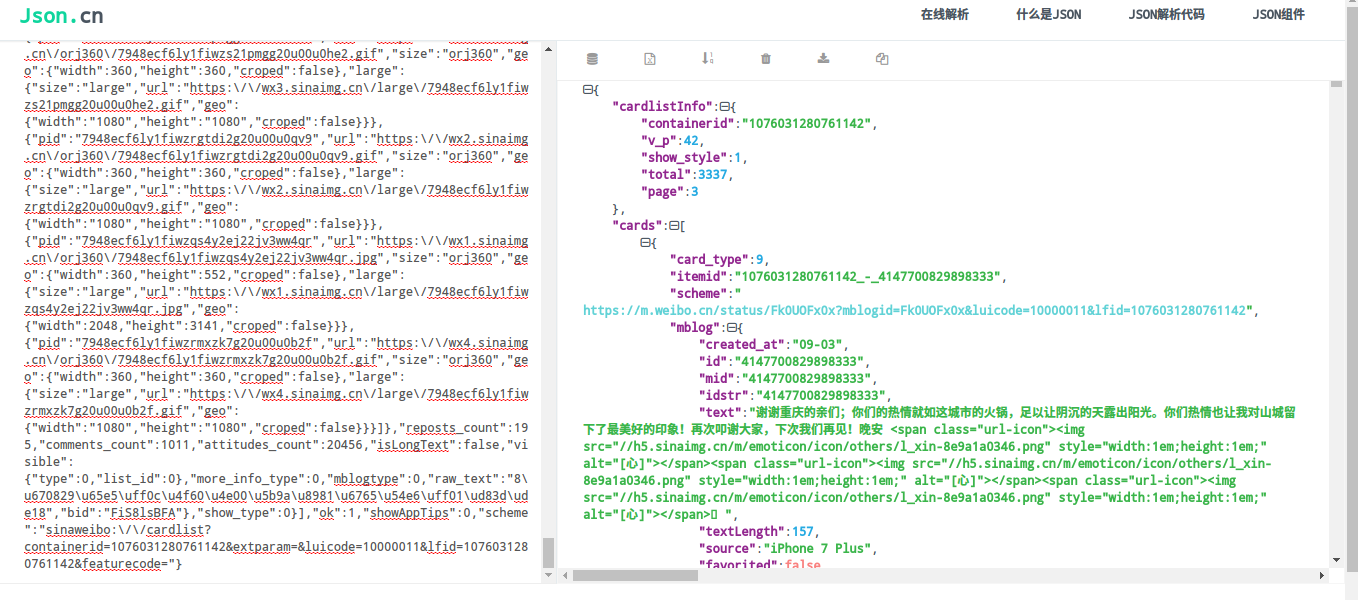Click the database compress icon in toolbar

tap(592, 59)
